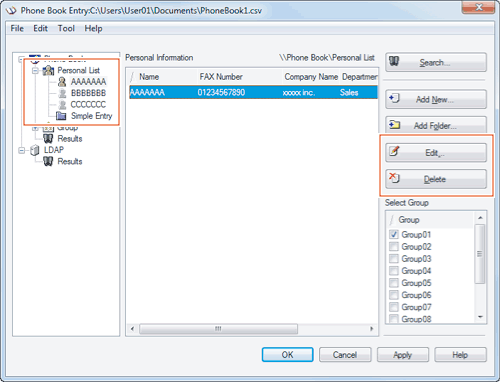Sort by the Company Name column header
The width and height of the screenshot is (500, 382).
tap(311, 77)
